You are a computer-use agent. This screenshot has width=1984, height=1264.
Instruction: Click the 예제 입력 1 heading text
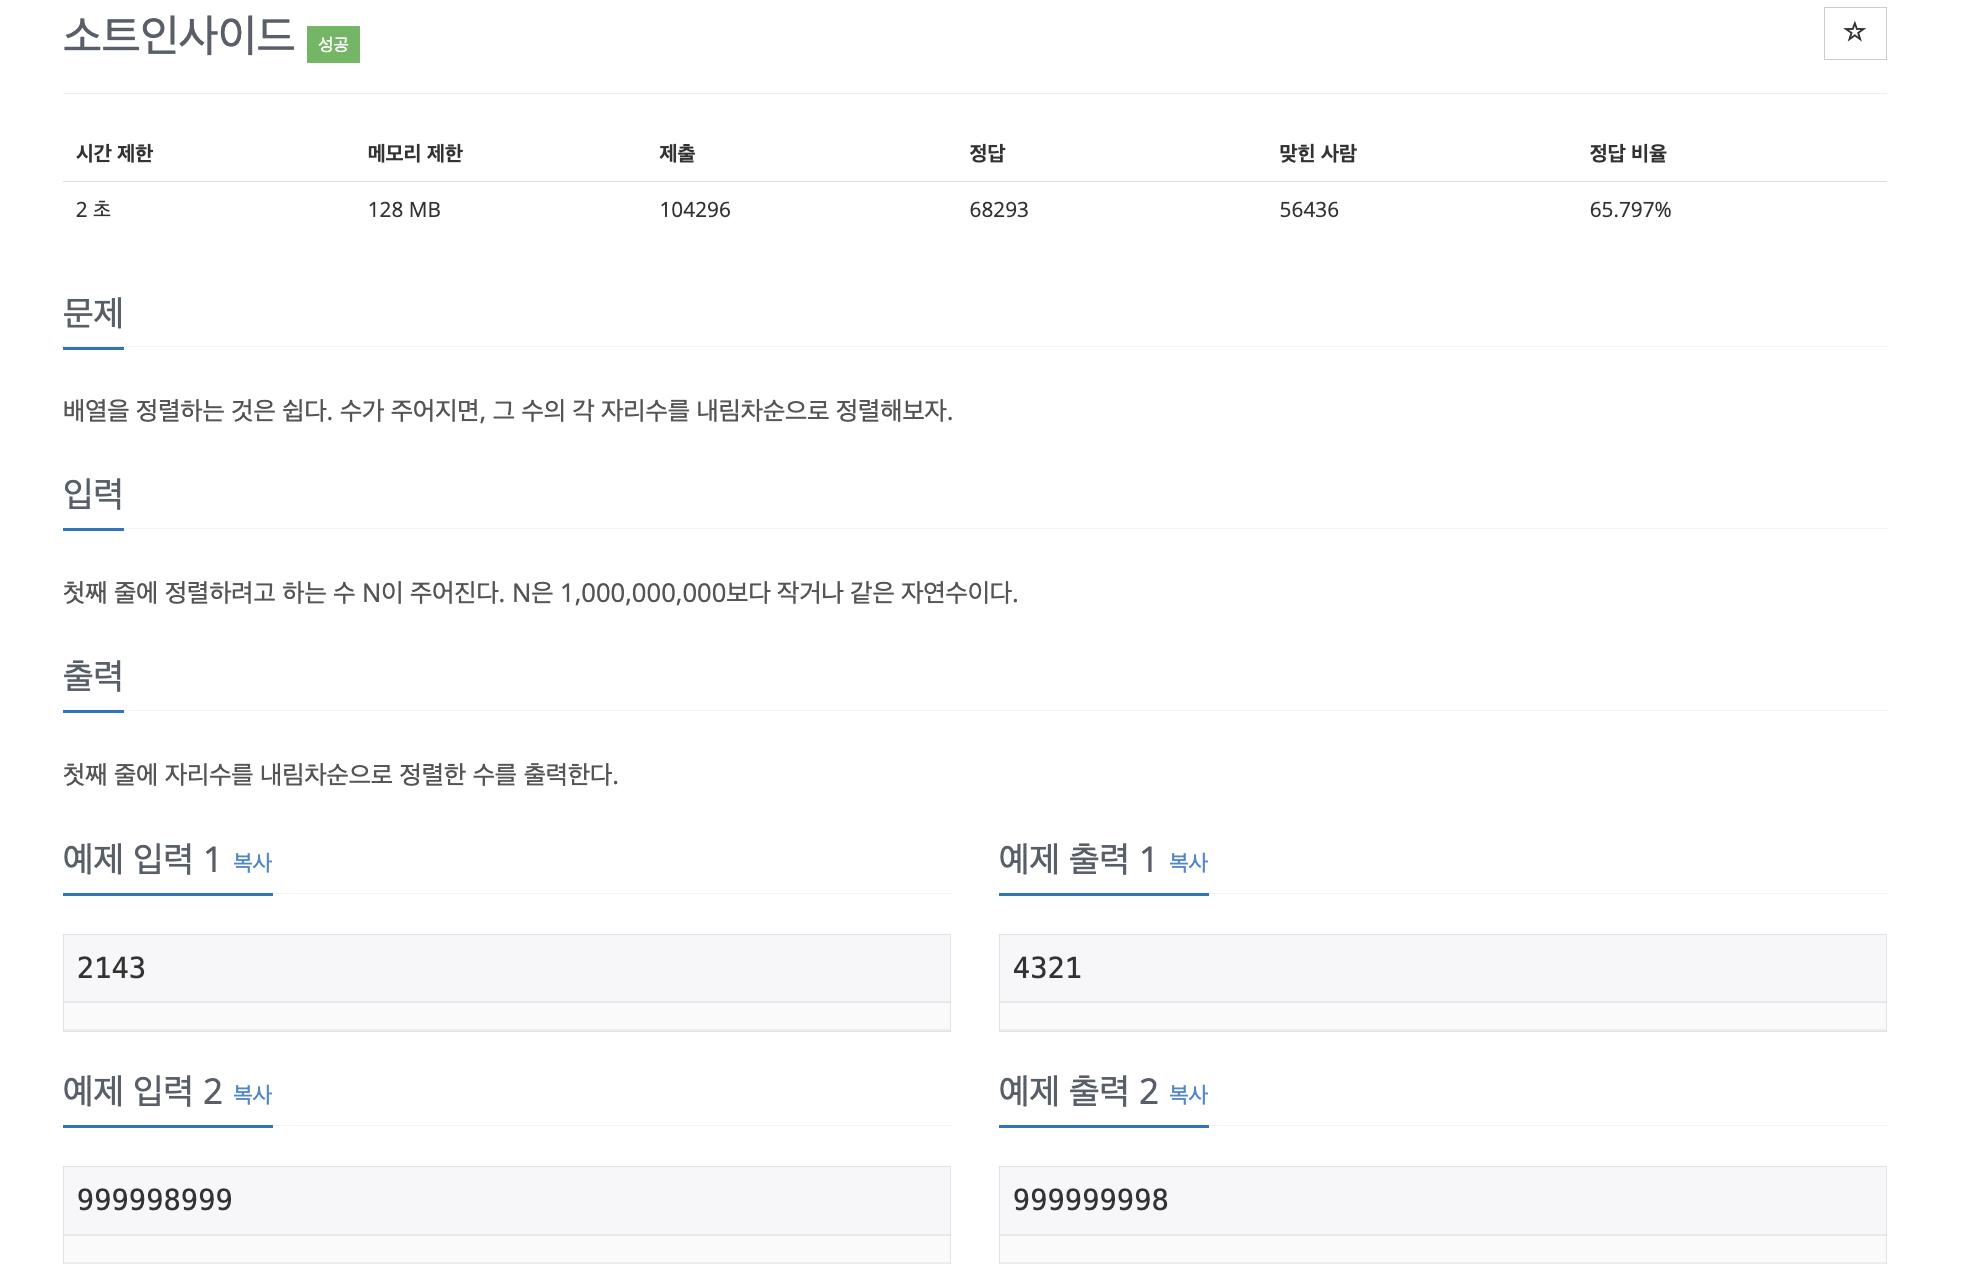coord(141,859)
